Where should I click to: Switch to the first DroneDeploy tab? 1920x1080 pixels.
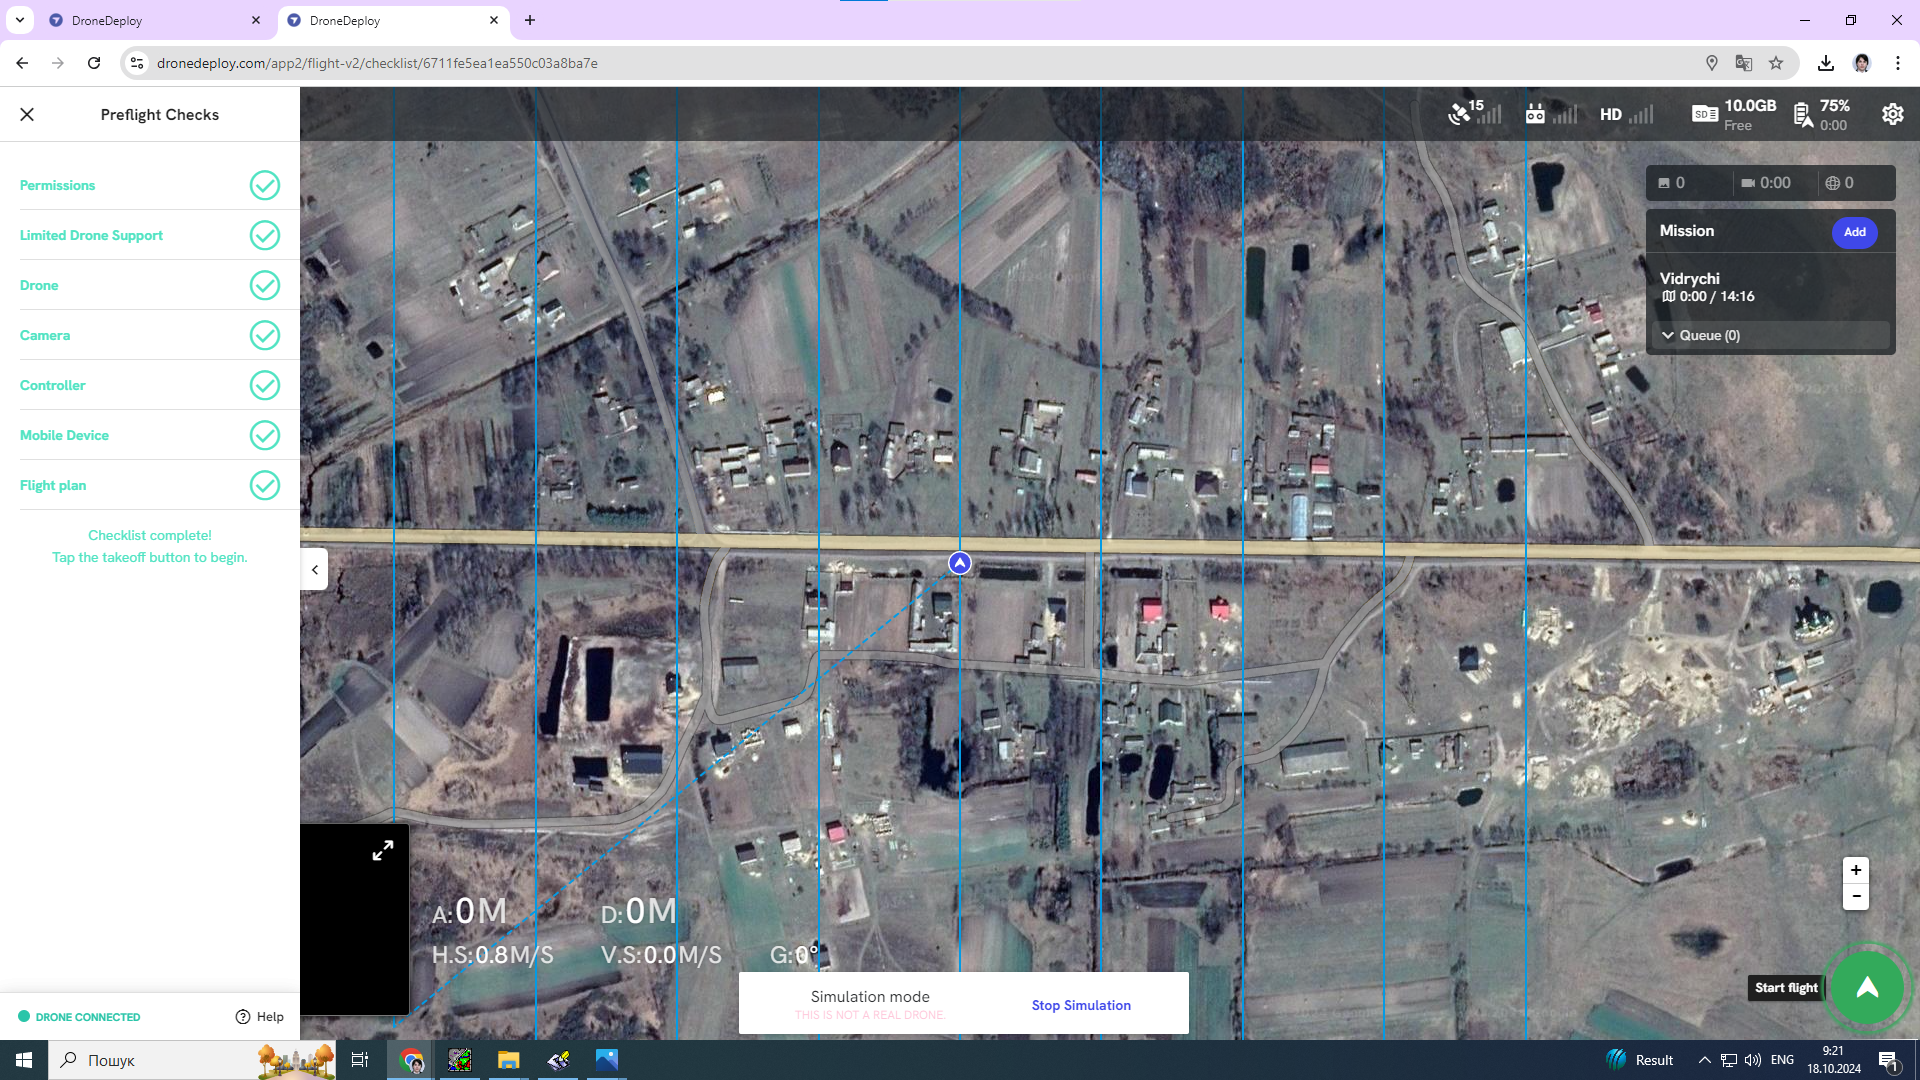[150, 20]
